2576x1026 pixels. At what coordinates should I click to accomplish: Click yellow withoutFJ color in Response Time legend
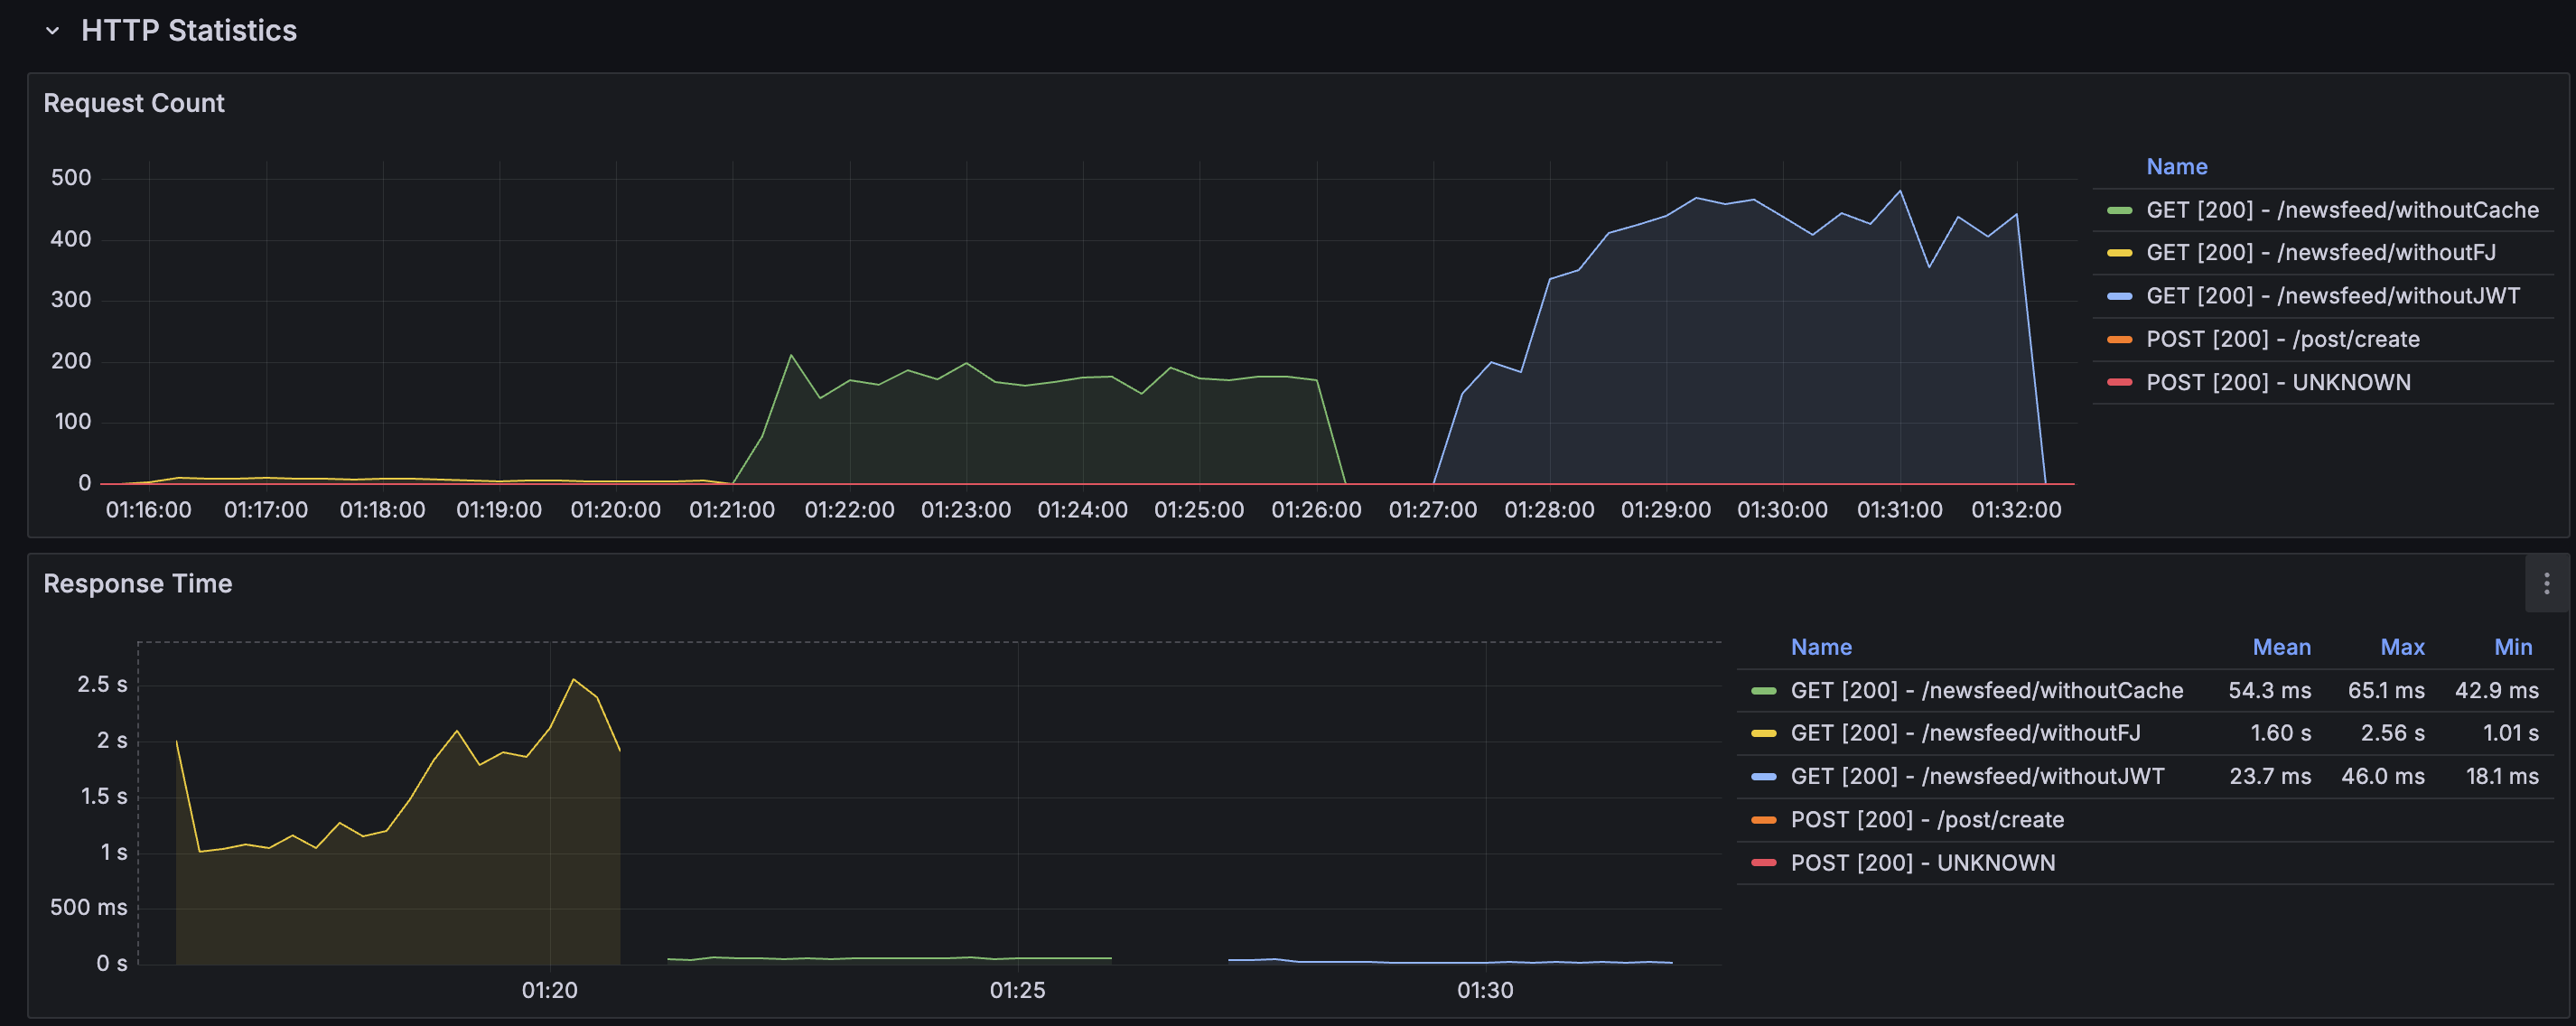[1763, 733]
